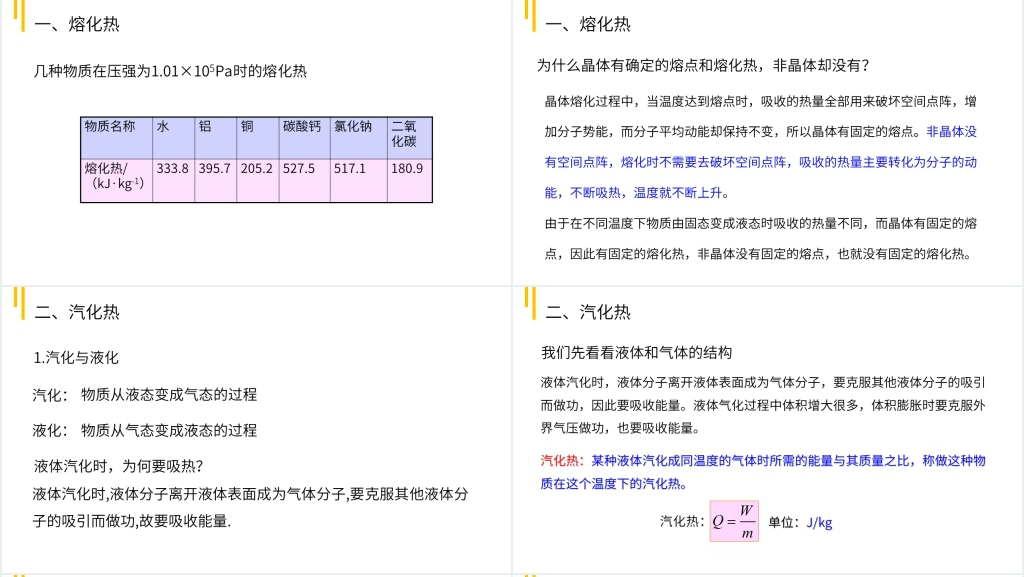This screenshot has height=577, width=1024.
Task: Click the line '子的吸引而做功,故要吸收能量.'
Action: click(x=132, y=521)
